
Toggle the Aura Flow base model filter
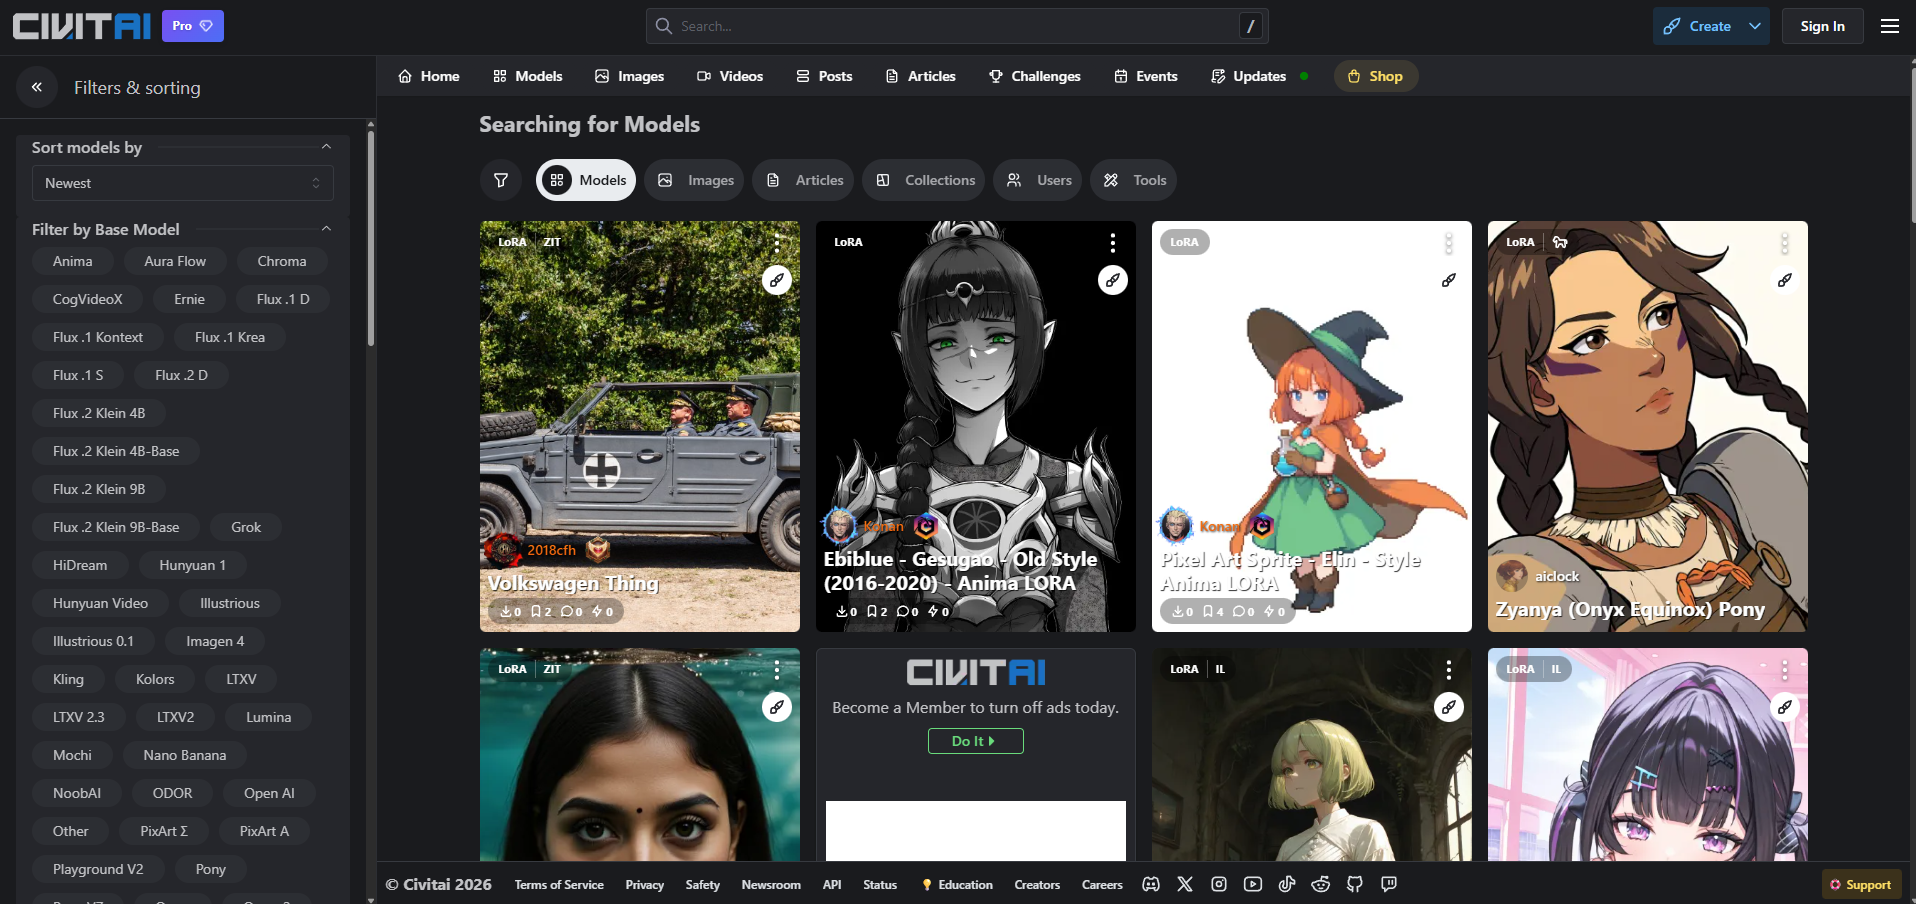click(175, 261)
